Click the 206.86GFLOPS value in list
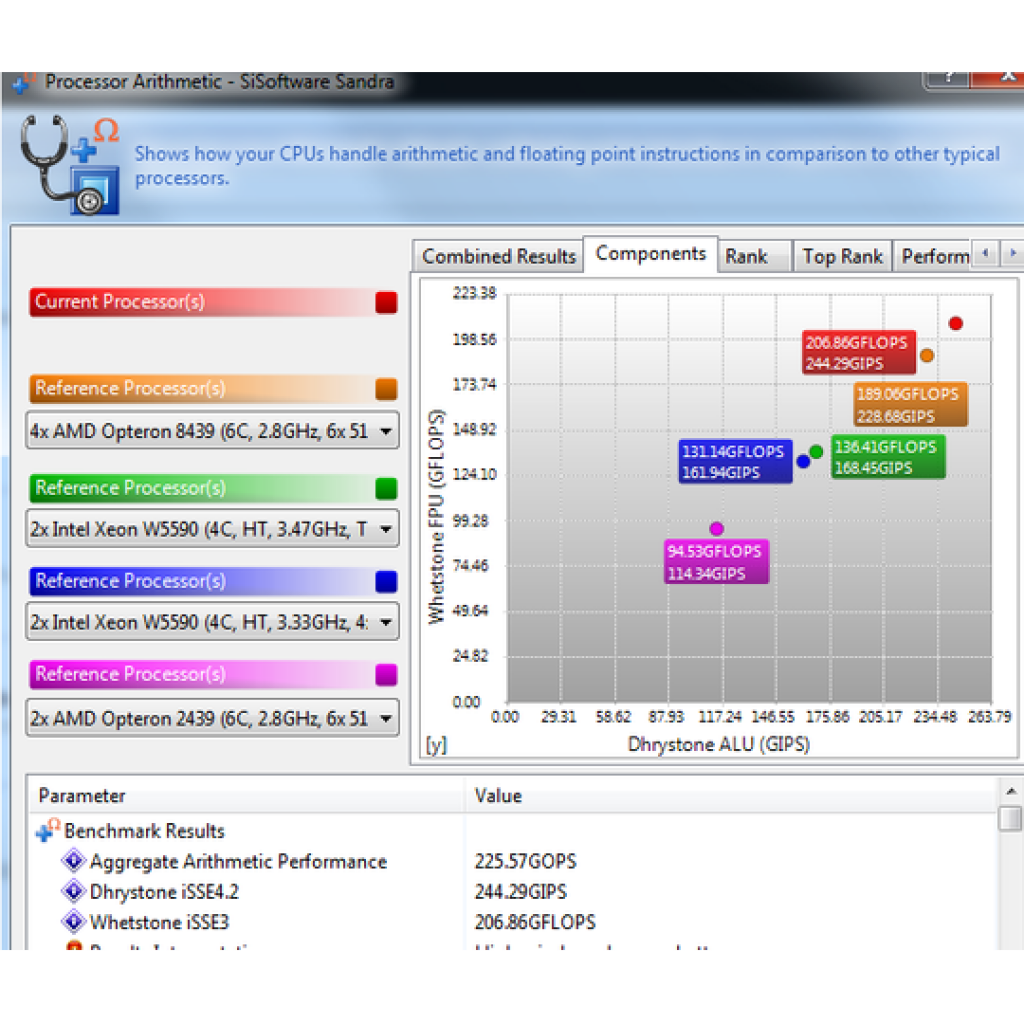 click(535, 922)
